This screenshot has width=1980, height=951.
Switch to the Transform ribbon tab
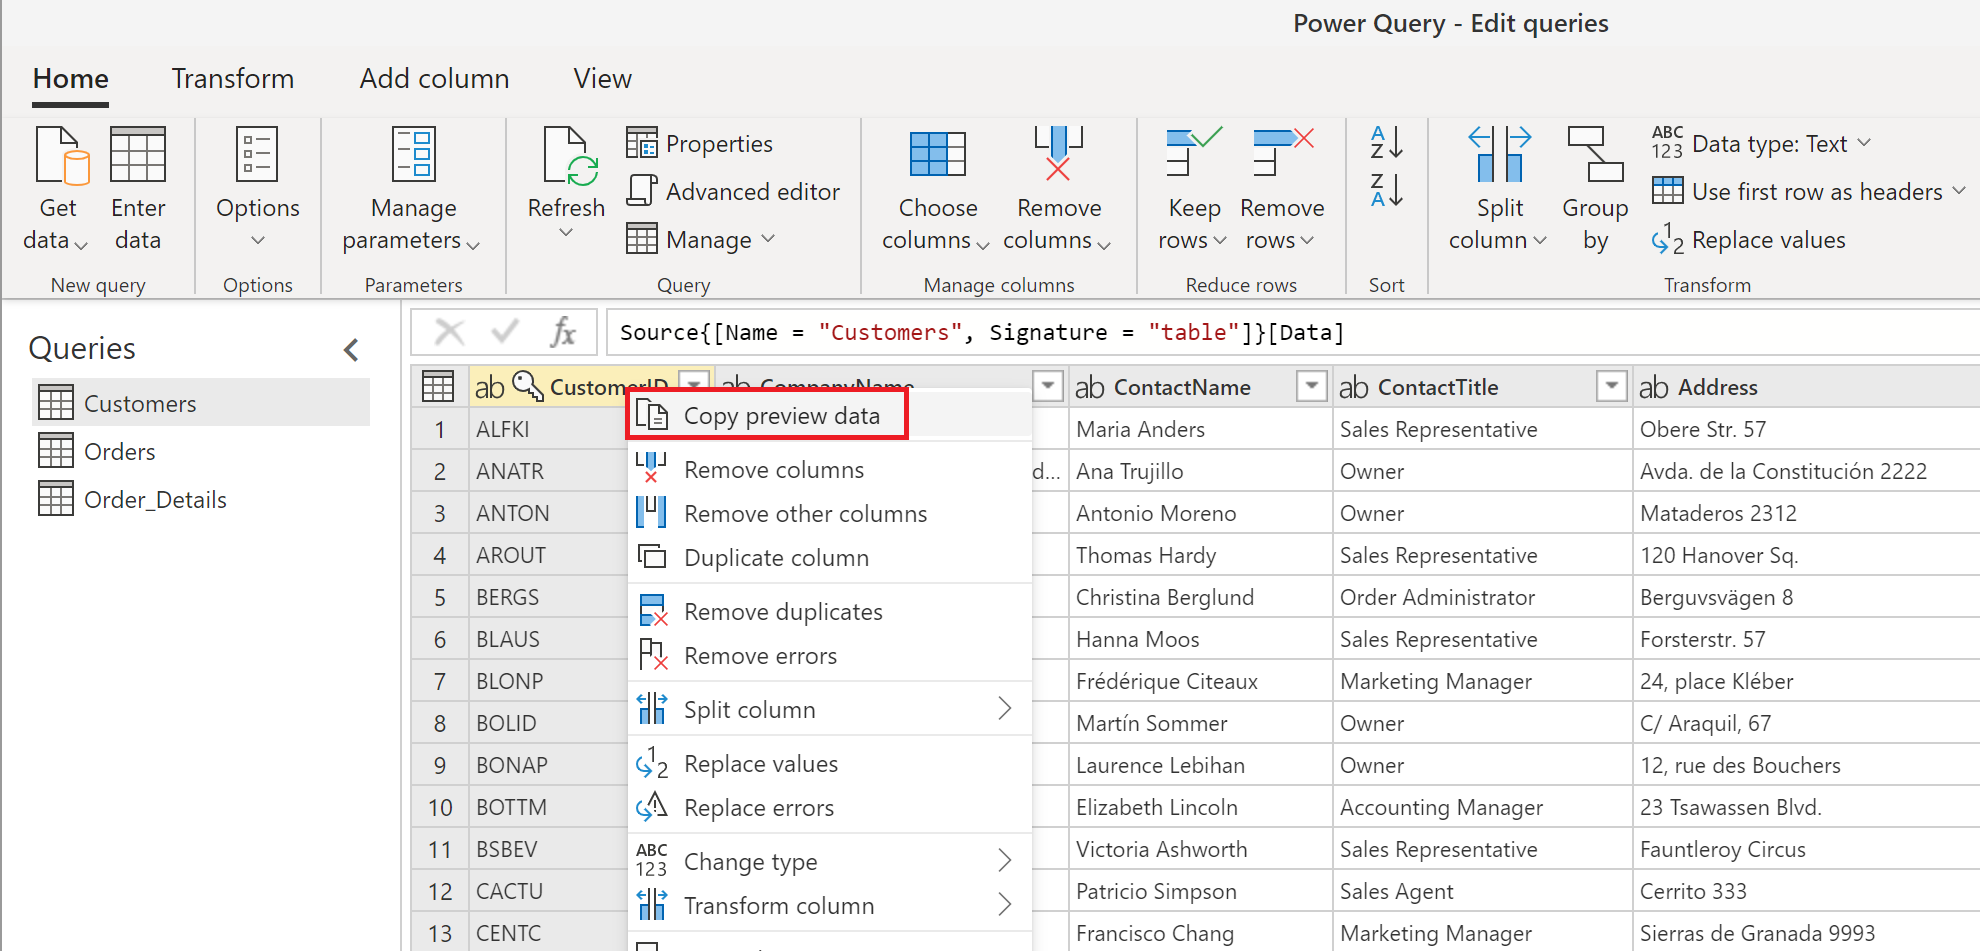233,78
